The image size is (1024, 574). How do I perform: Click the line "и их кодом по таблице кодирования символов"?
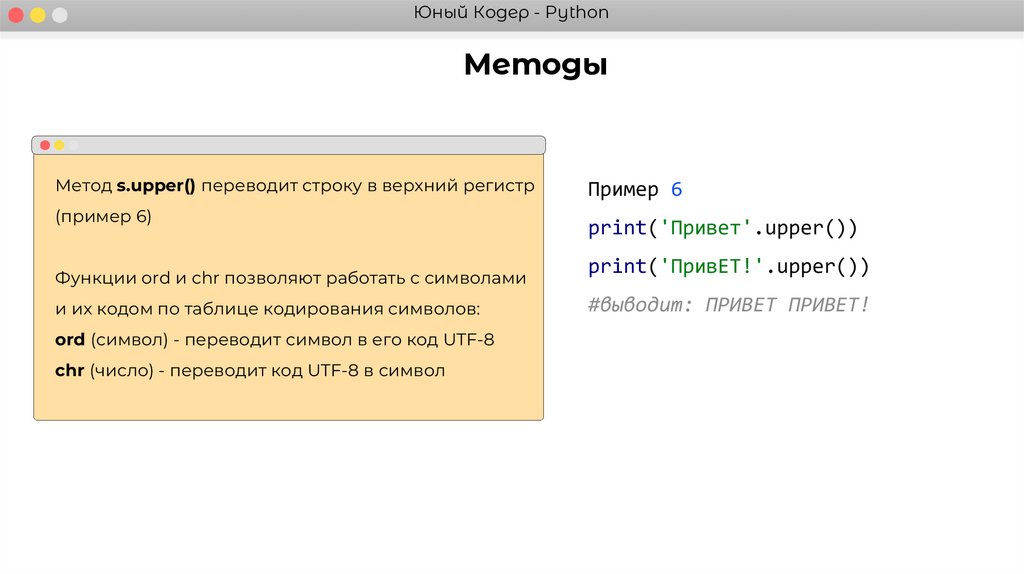[268, 309]
